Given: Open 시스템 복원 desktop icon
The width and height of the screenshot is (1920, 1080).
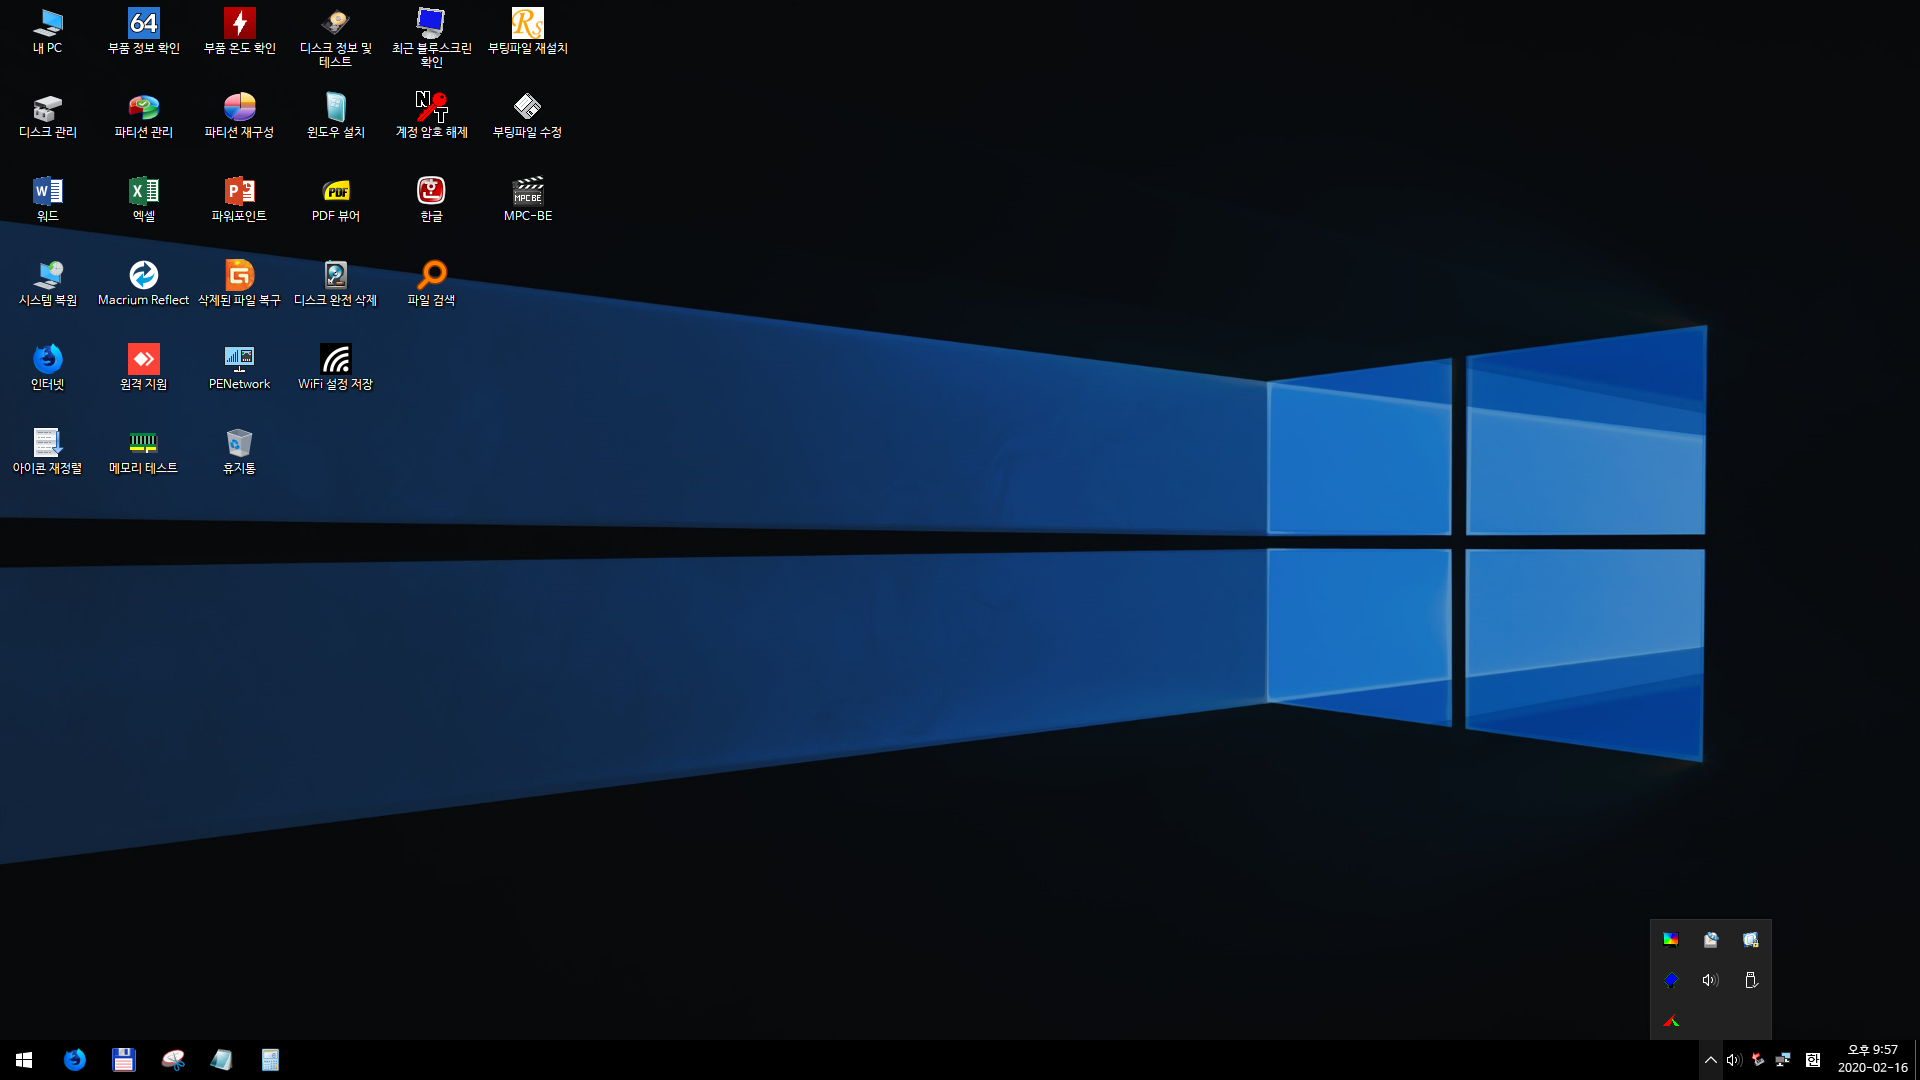Looking at the screenshot, I should (x=47, y=283).
